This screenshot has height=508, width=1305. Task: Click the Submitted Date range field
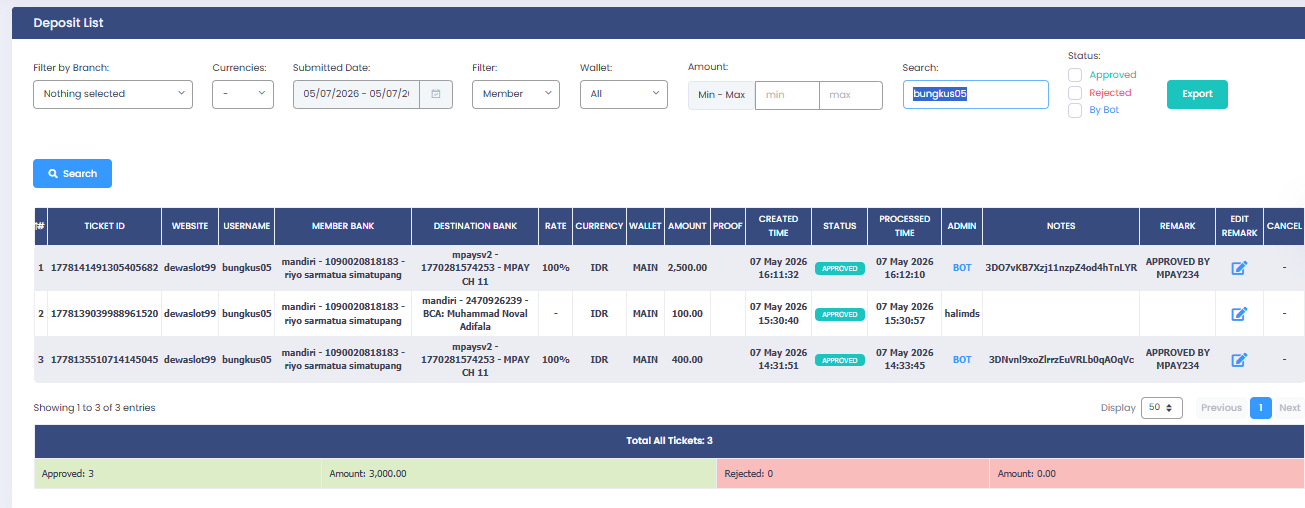356,94
